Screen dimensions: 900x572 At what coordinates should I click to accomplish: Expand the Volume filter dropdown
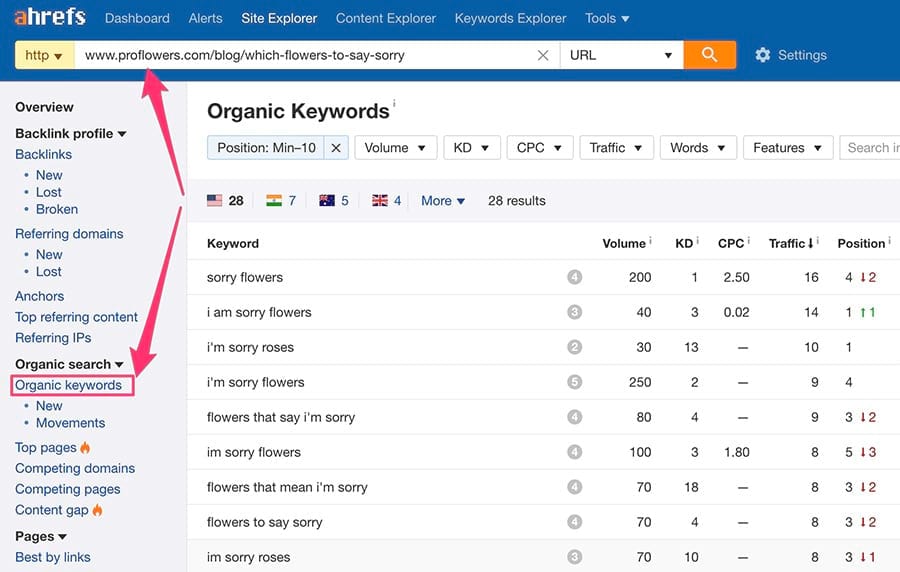(395, 148)
